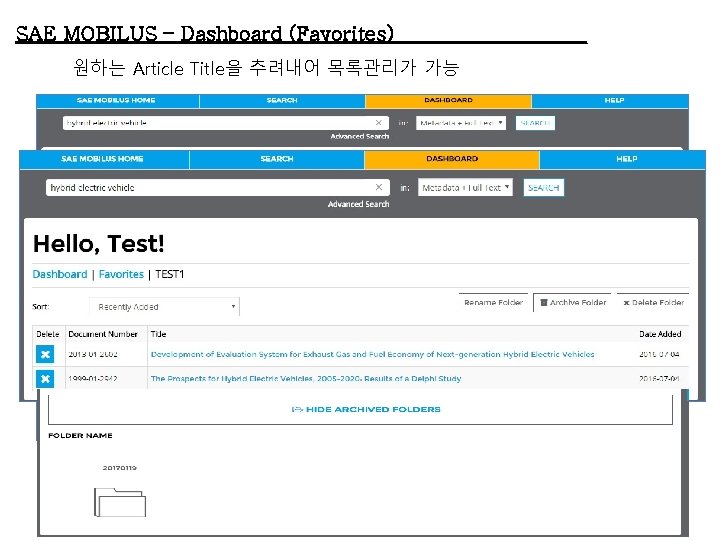This screenshot has width=720, height=540.
Task: Click the Rename Folder button
Action: (493, 302)
